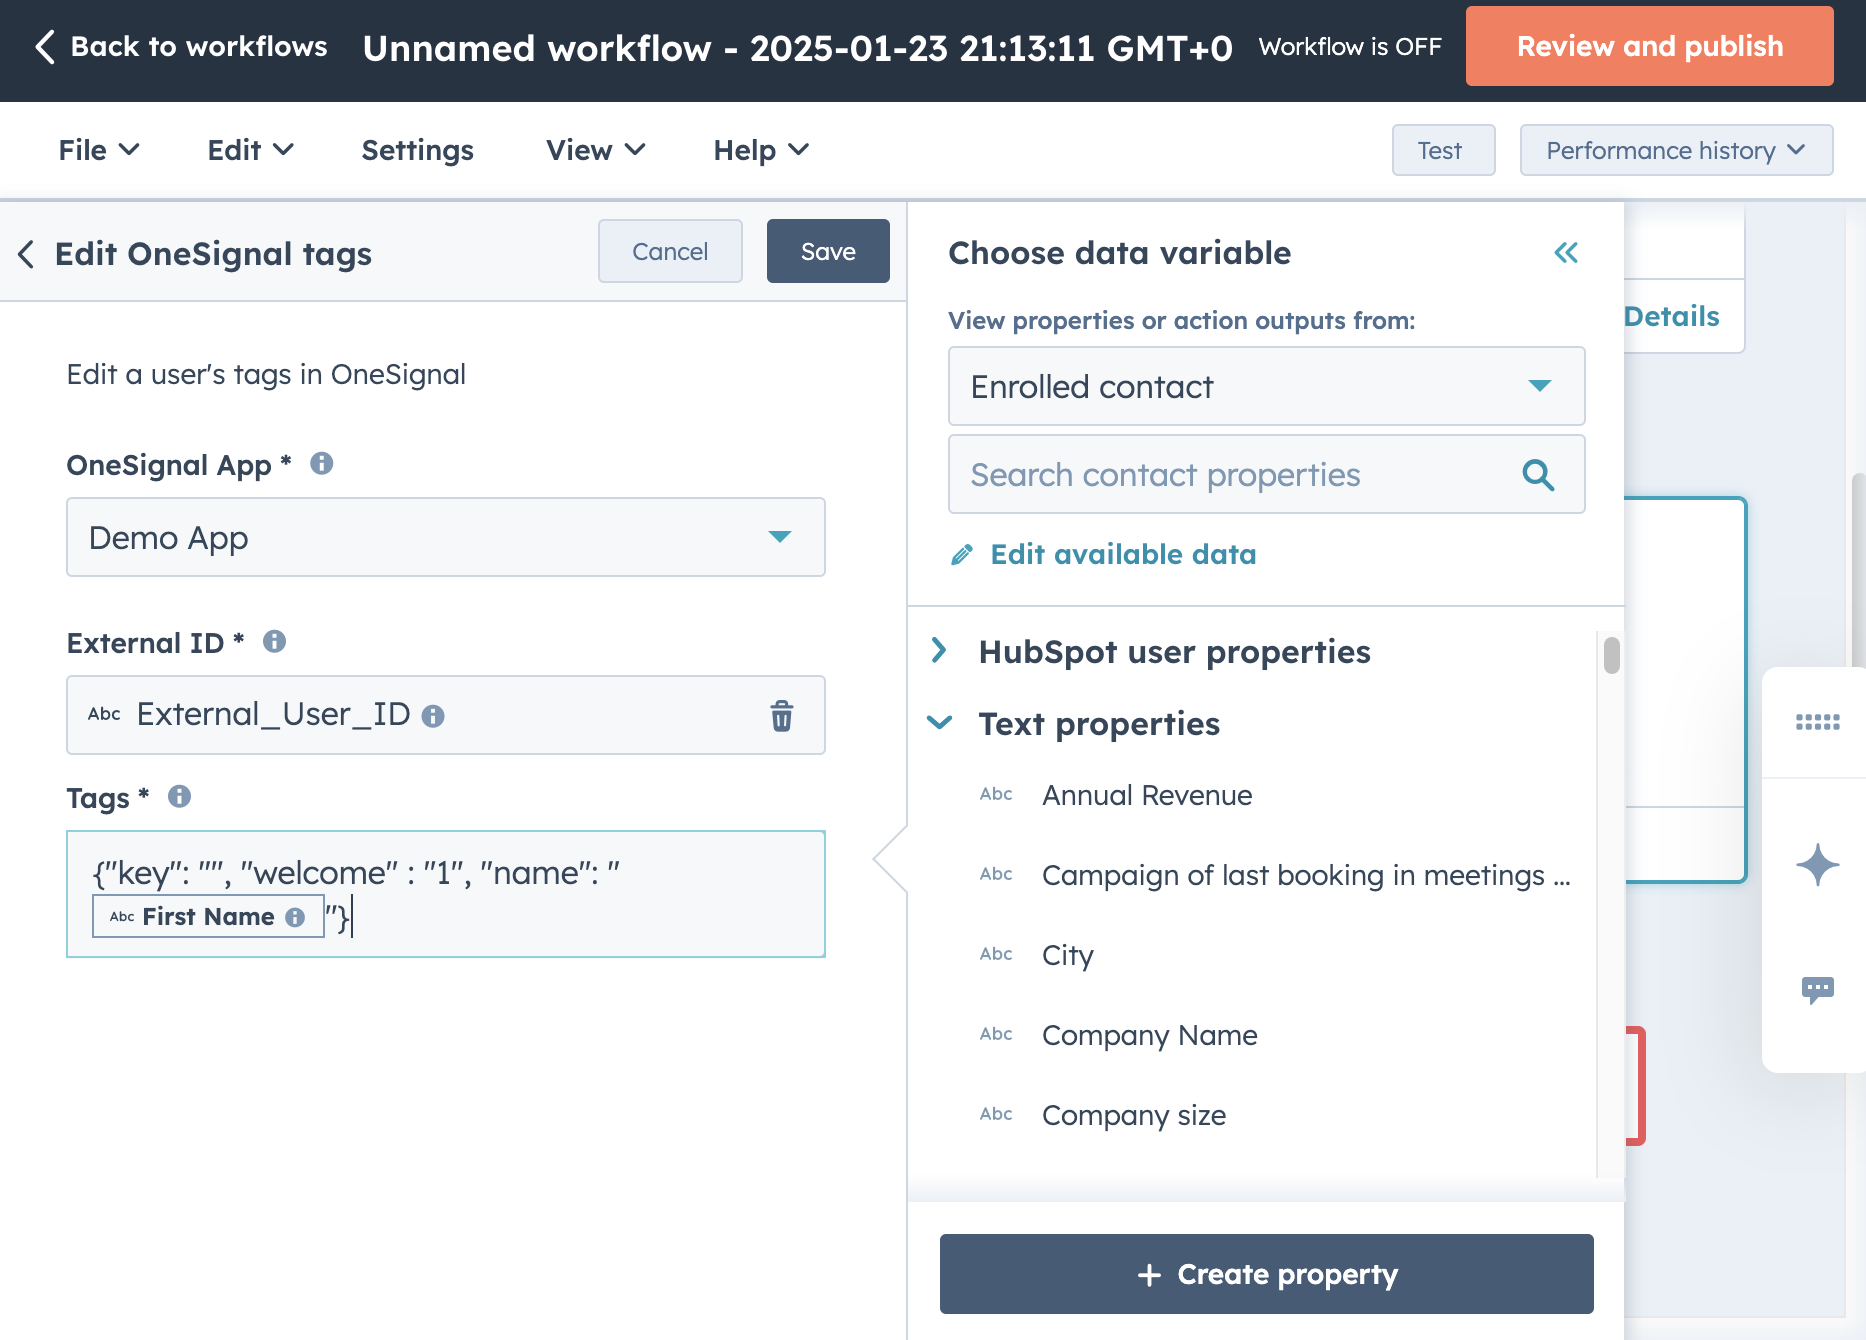Delete the External_User_ID token with trash icon
The width and height of the screenshot is (1866, 1340).
[781, 715]
